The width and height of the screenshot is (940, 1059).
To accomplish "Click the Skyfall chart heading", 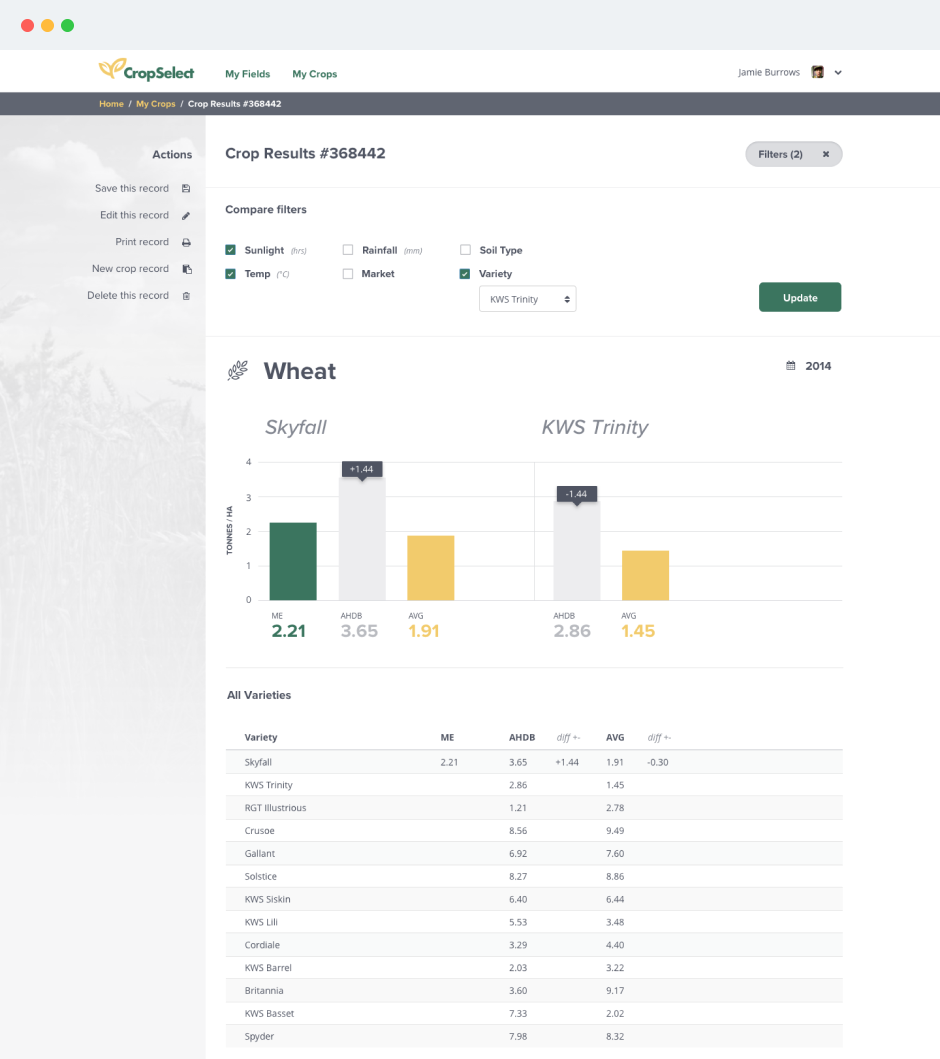I will pos(296,427).
